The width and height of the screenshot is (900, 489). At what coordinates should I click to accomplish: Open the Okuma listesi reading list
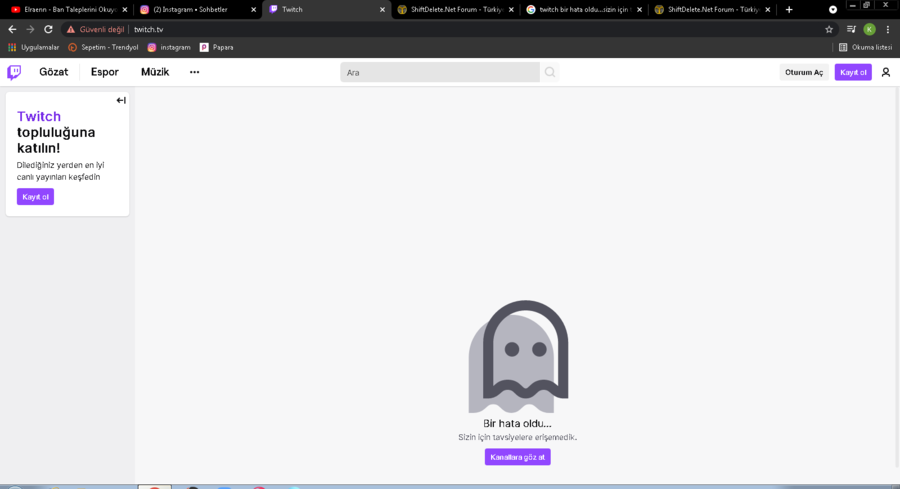pos(866,48)
